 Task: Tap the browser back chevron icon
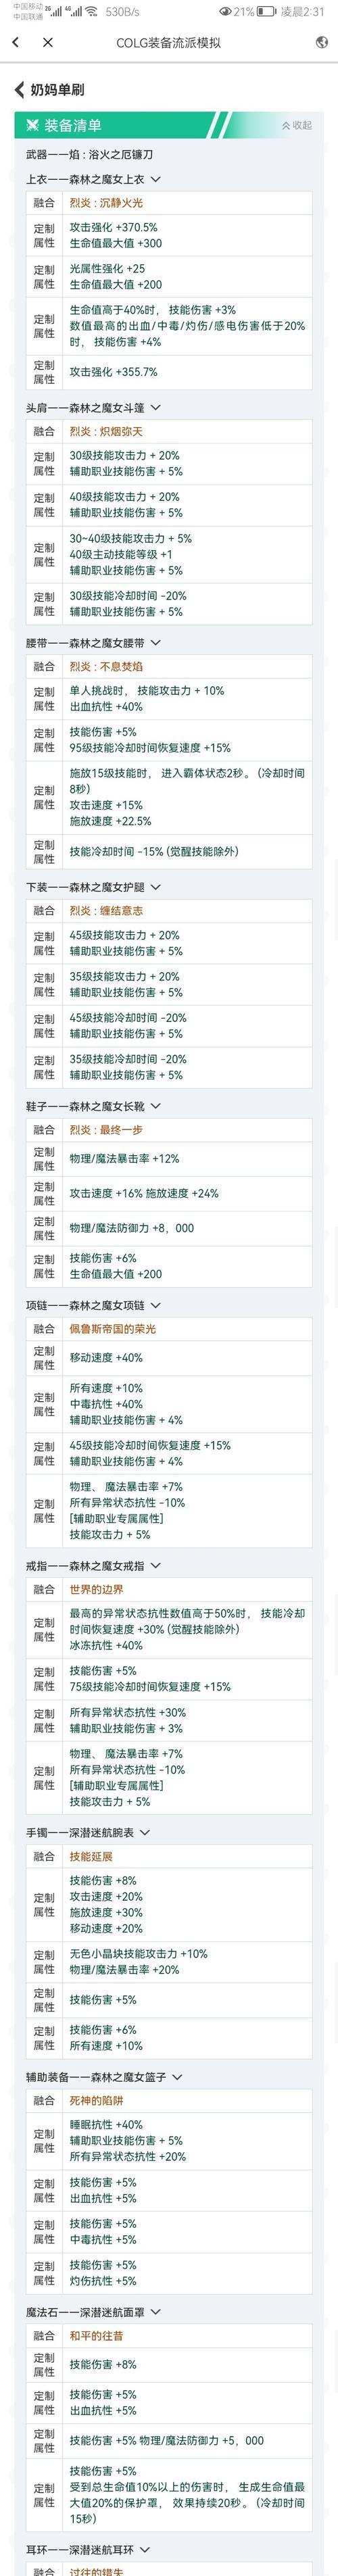pos(15,43)
